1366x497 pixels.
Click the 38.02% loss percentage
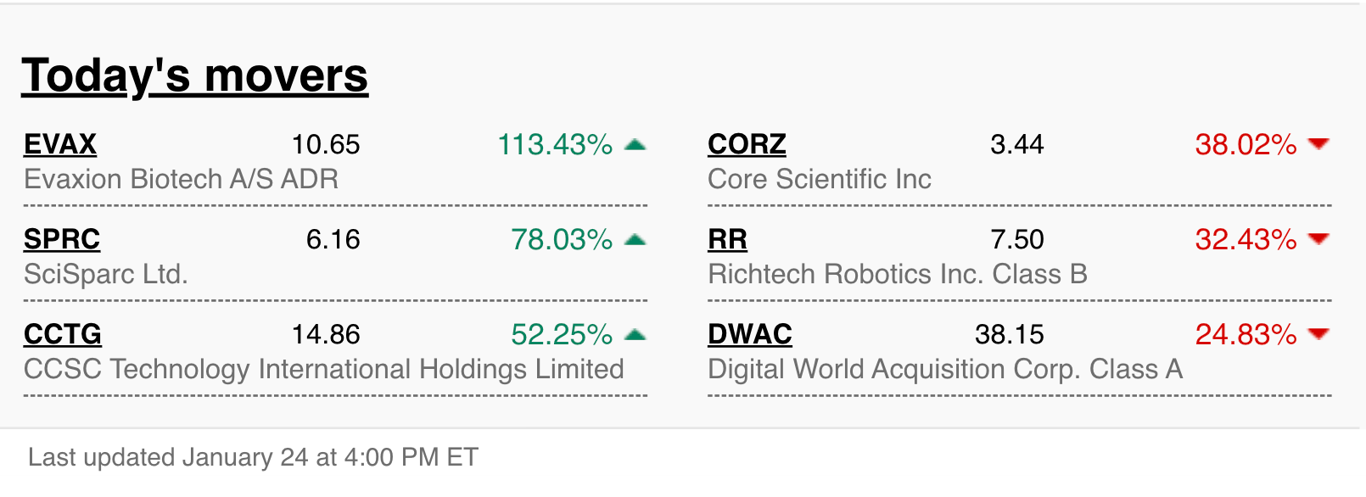pos(1246,145)
